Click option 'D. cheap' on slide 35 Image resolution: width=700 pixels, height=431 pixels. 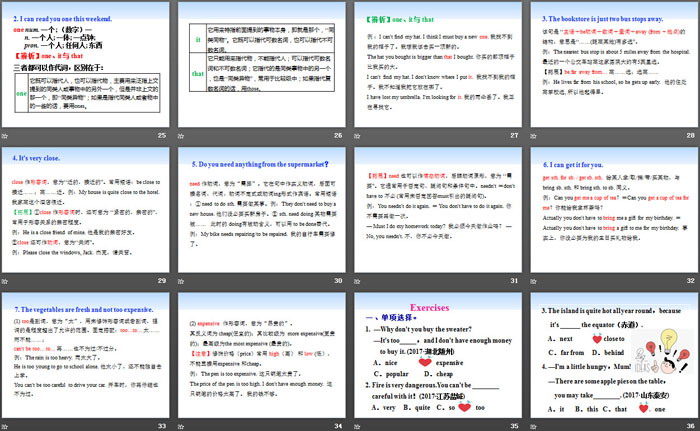tap(438, 374)
